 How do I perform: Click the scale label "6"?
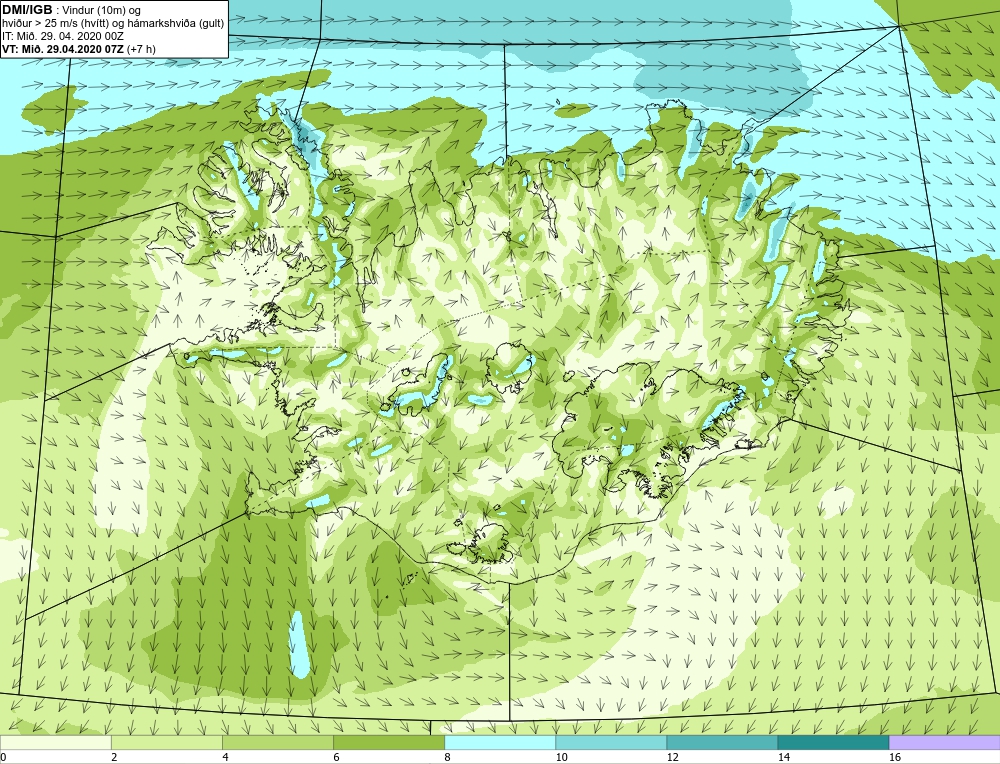[x=336, y=757]
